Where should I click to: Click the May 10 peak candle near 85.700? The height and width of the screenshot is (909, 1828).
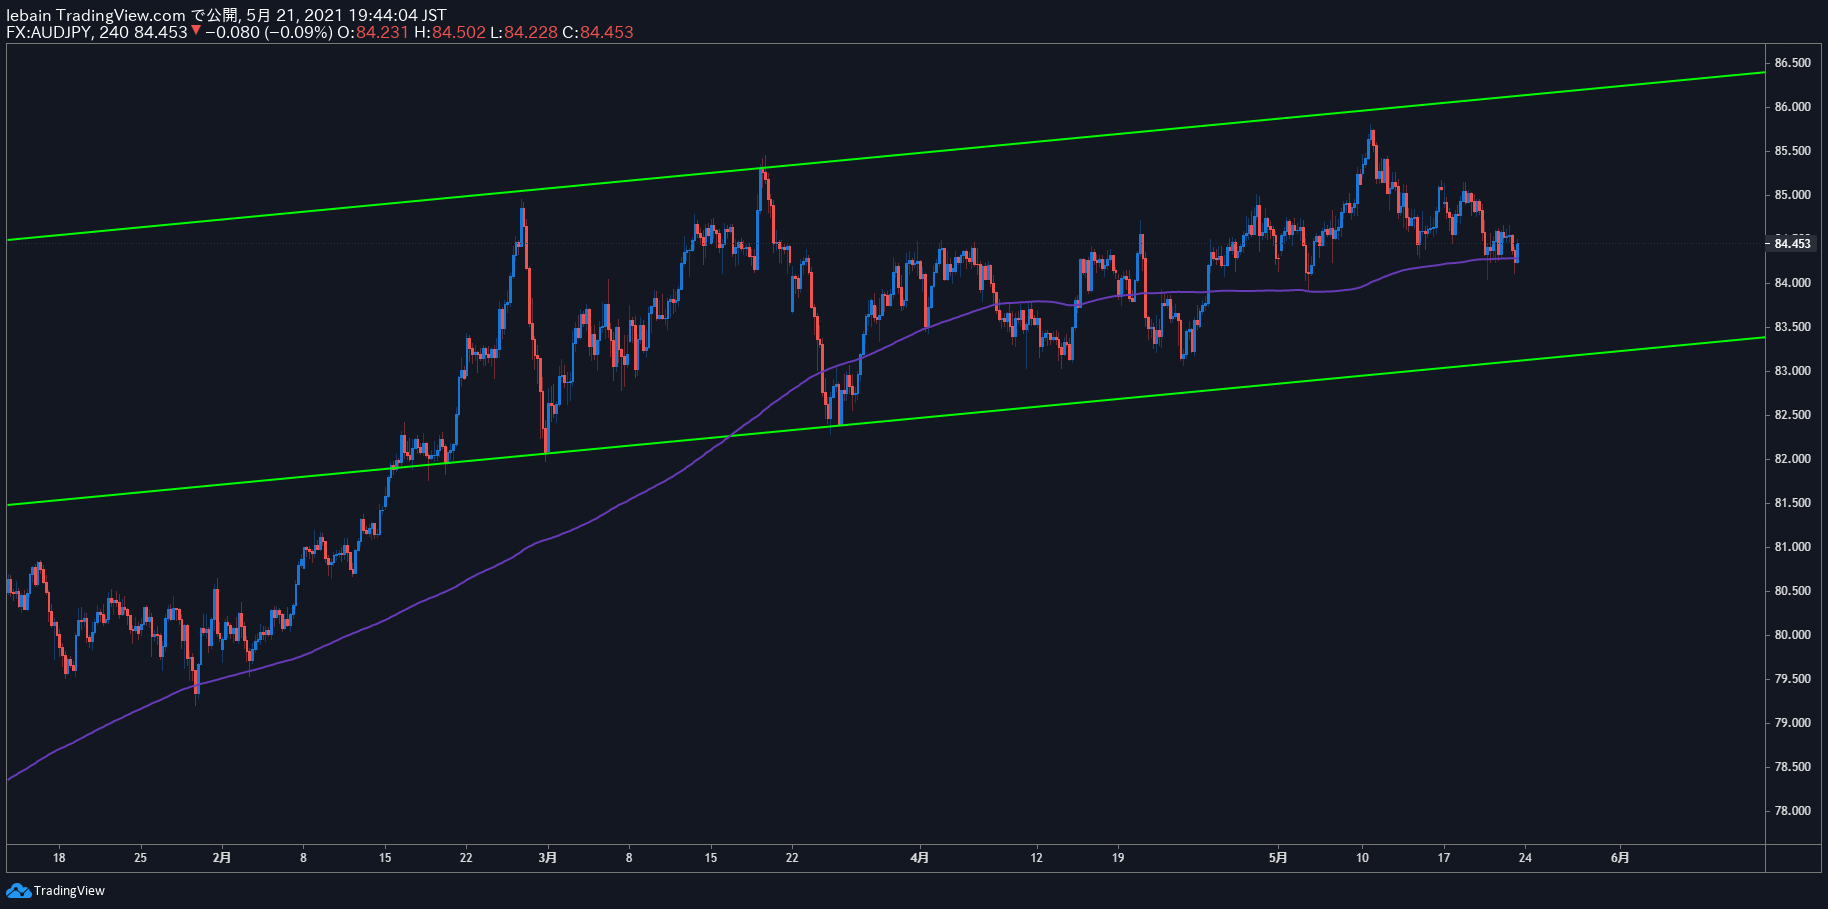(x=1372, y=140)
